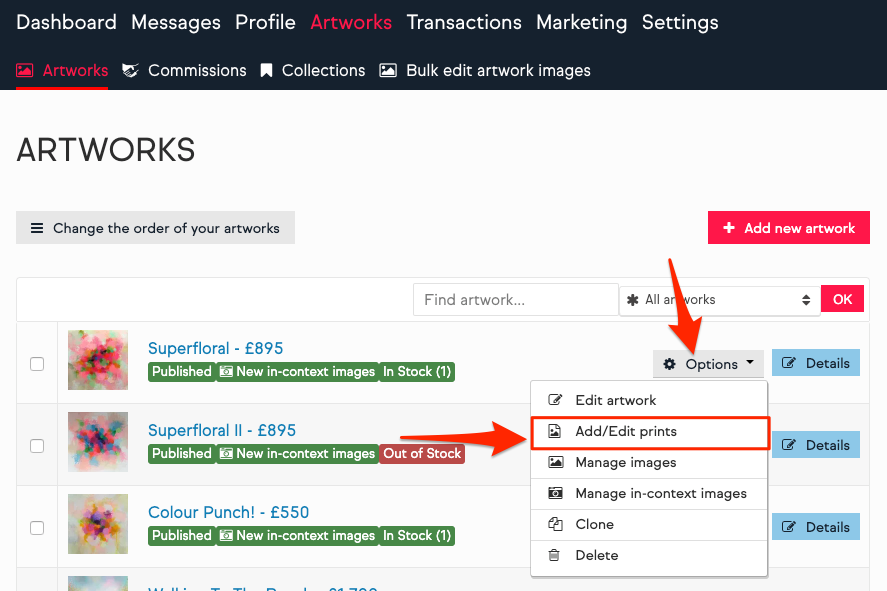Choose Clone from Options menu

coord(649,524)
